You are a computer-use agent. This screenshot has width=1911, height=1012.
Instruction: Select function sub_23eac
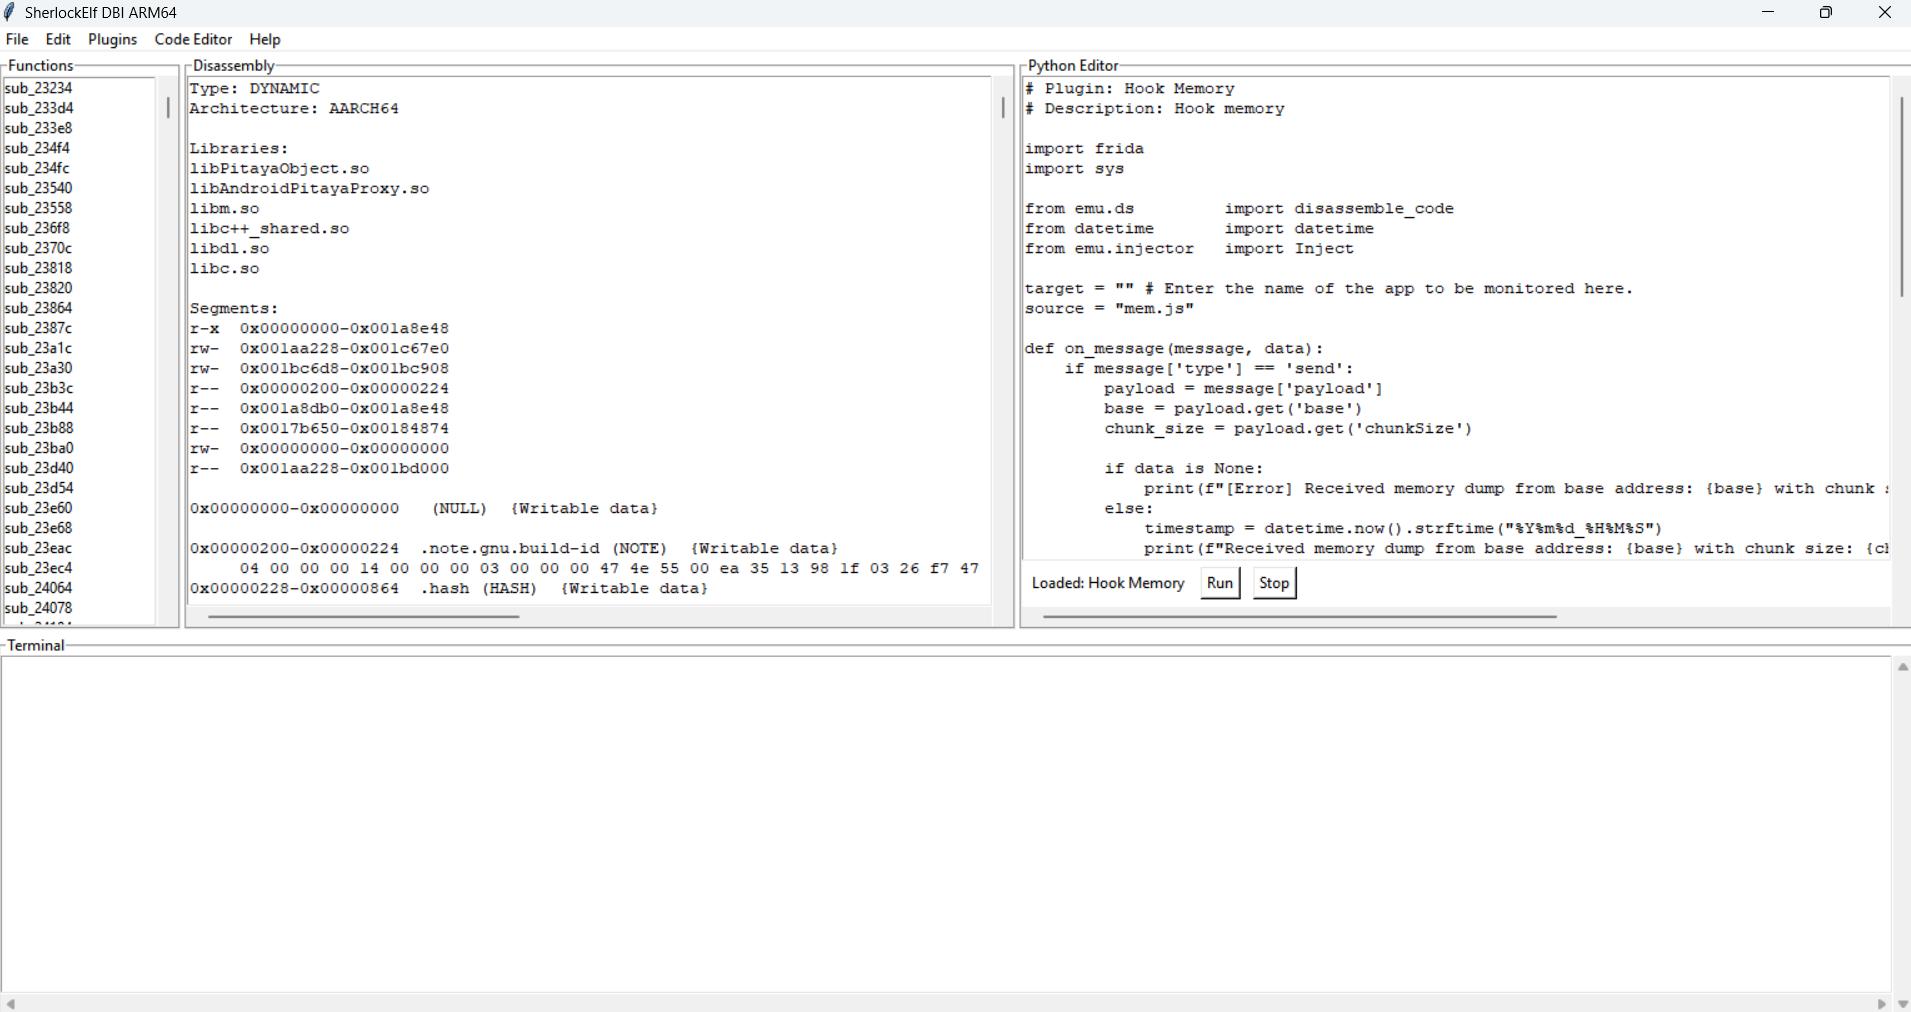click(38, 548)
